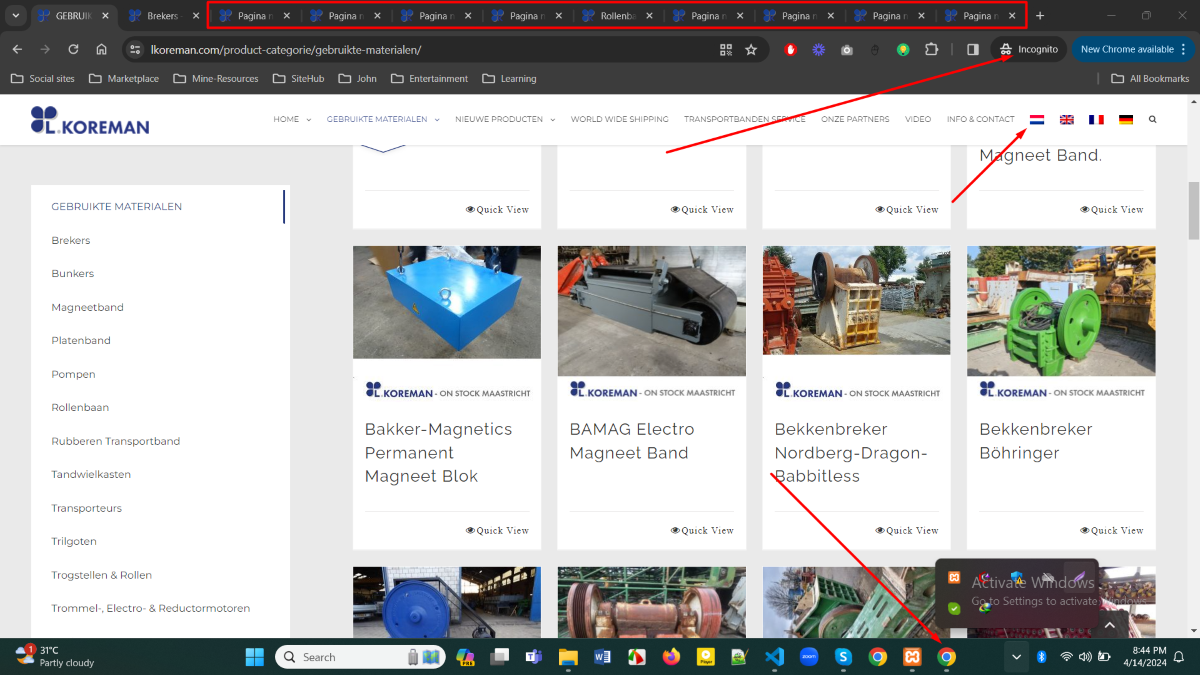Quick View the BAMAG Electro Magneet Band
Viewport: 1200px width, 675px height.
(702, 530)
